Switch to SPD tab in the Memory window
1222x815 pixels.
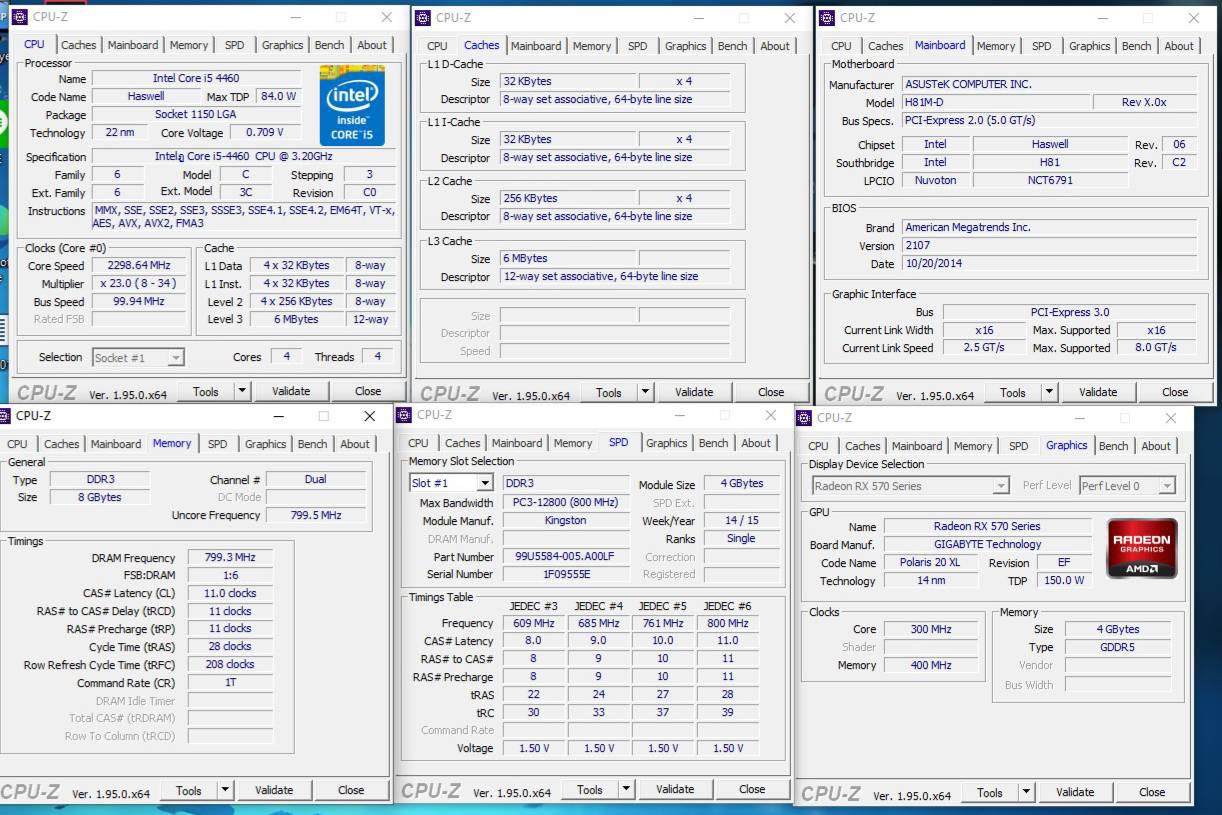coord(217,444)
